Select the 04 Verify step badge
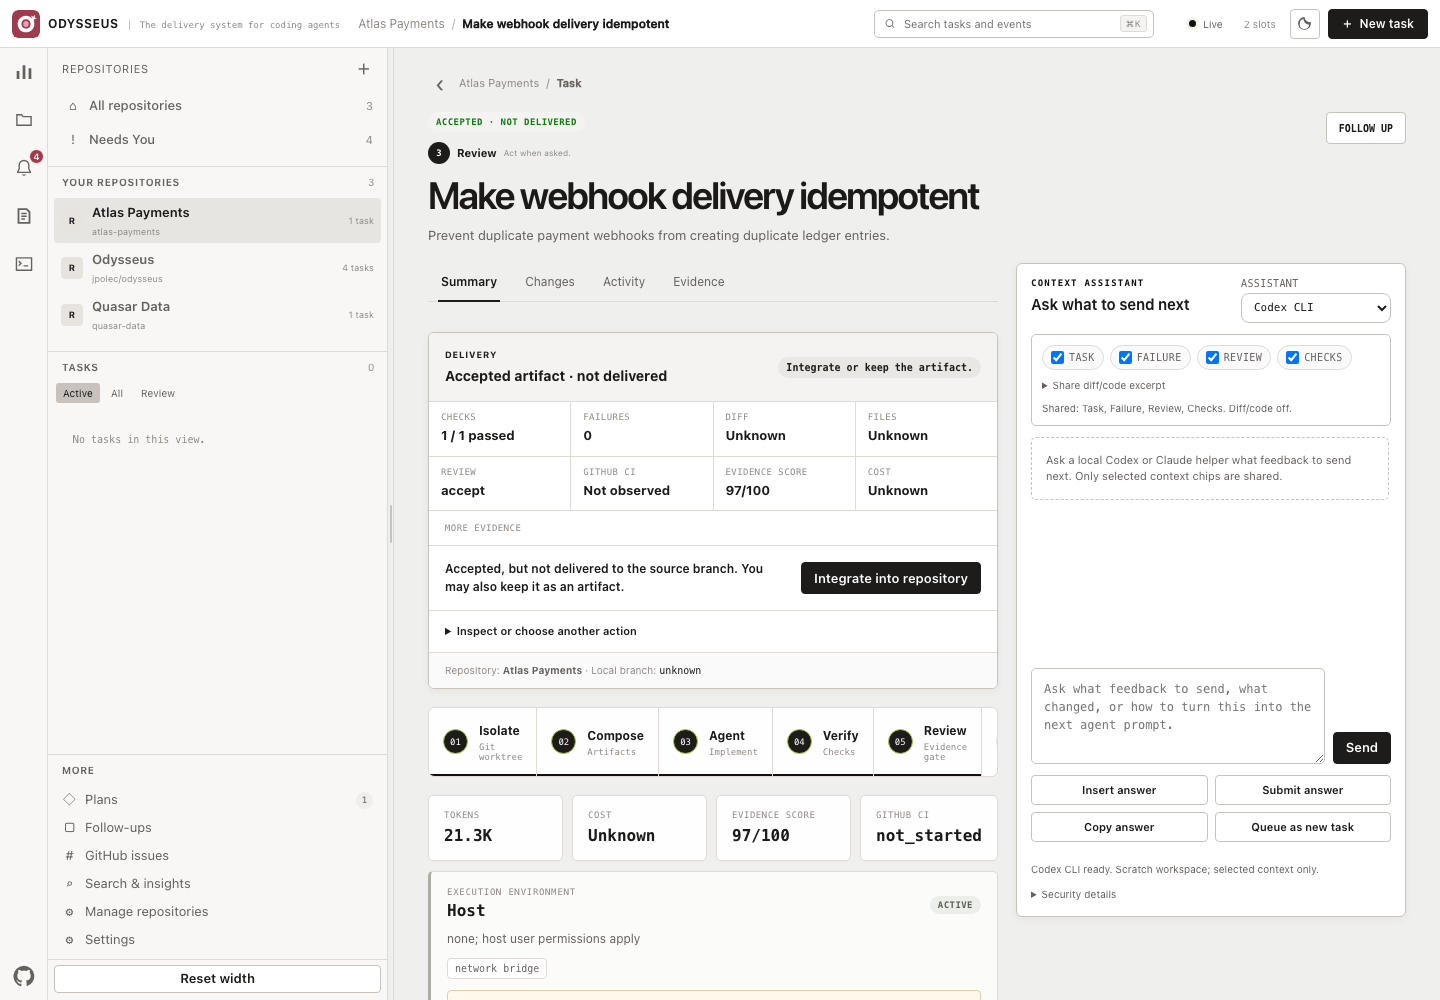Image resolution: width=1440 pixels, height=1000 pixels. pyautogui.click(x=799, y=742)
